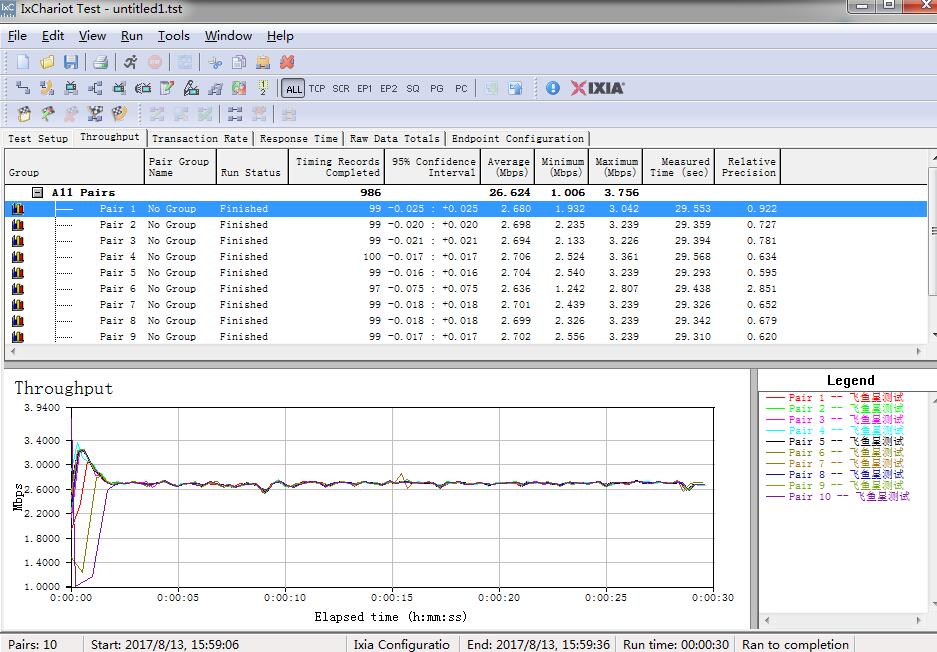This screenshot has height=652, width=937.
Task: Toggle the EP1 filter button
Action: pos(364,89)
